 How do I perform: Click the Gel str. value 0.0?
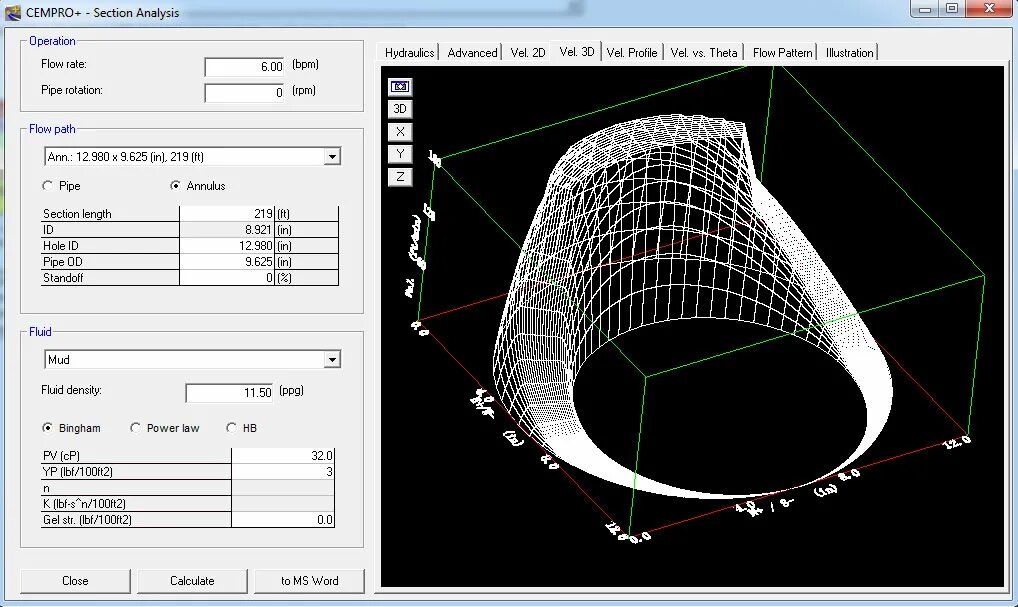tap(283, 519)
